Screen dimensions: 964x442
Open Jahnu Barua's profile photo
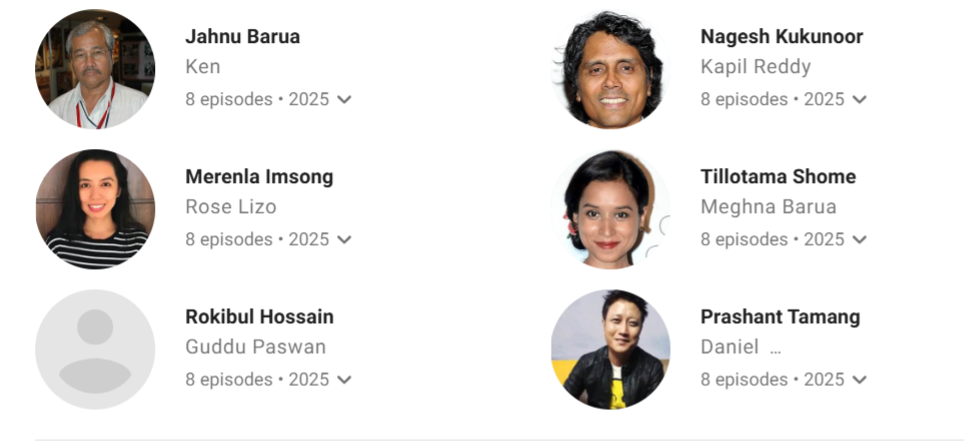pos(95,69)
